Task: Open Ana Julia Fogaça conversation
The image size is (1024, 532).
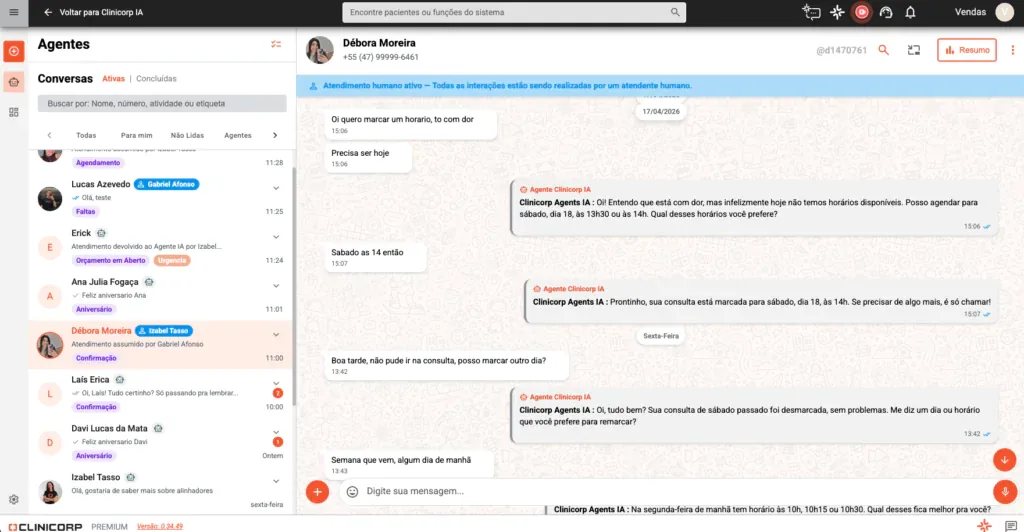Action: pyautogui.click(x=161, y=296)
